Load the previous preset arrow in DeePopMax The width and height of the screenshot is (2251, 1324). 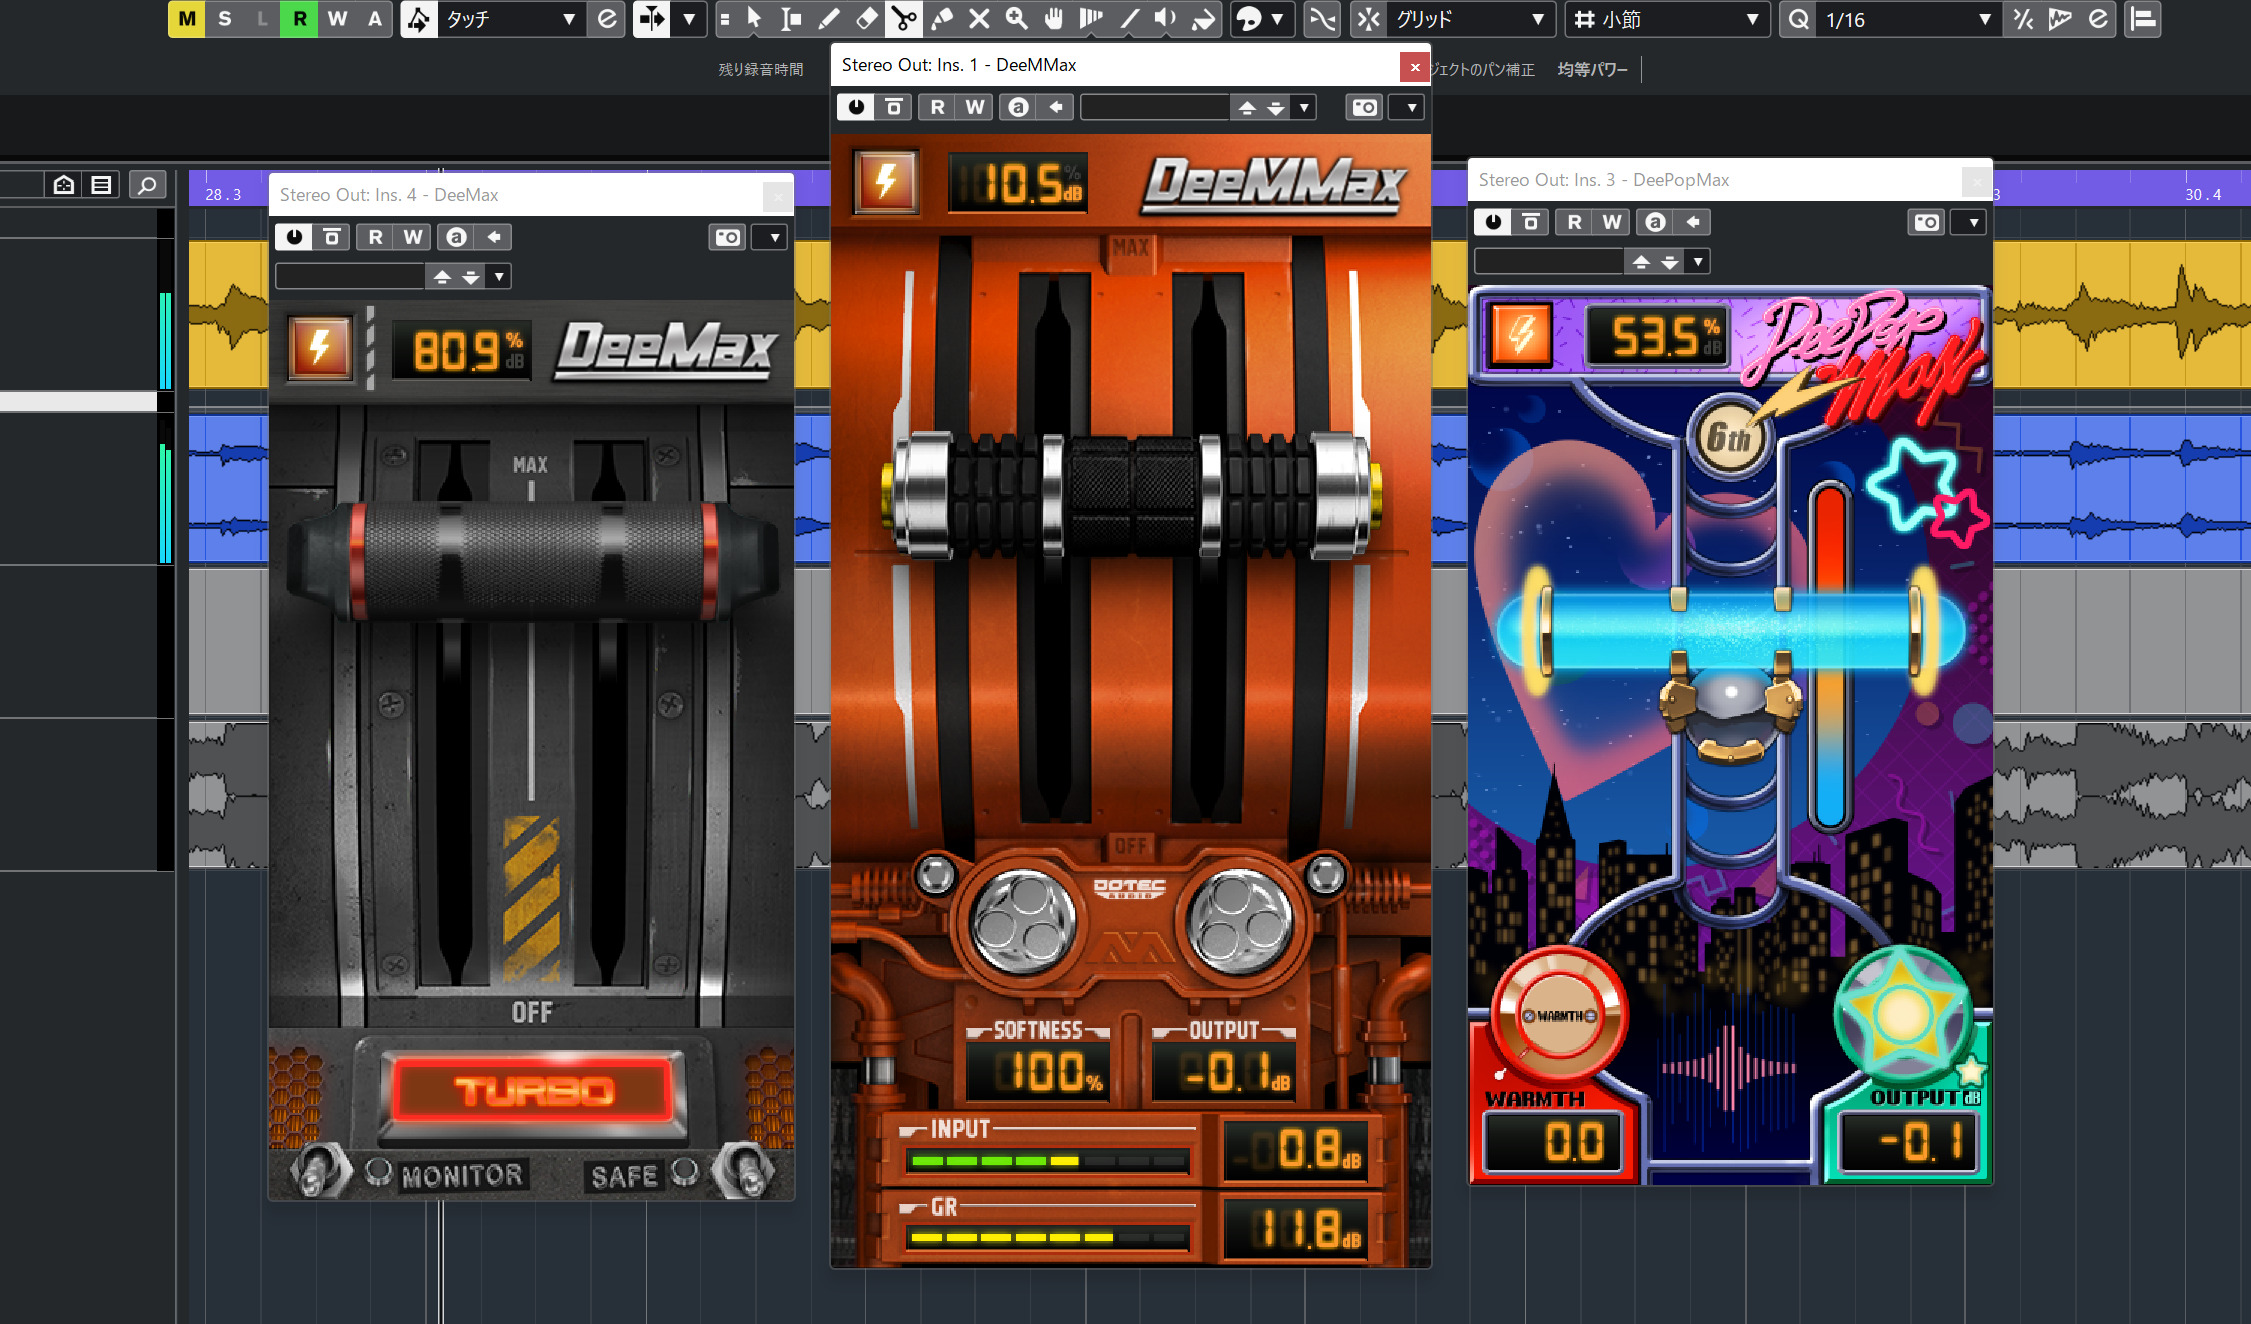coord(1640,262)
